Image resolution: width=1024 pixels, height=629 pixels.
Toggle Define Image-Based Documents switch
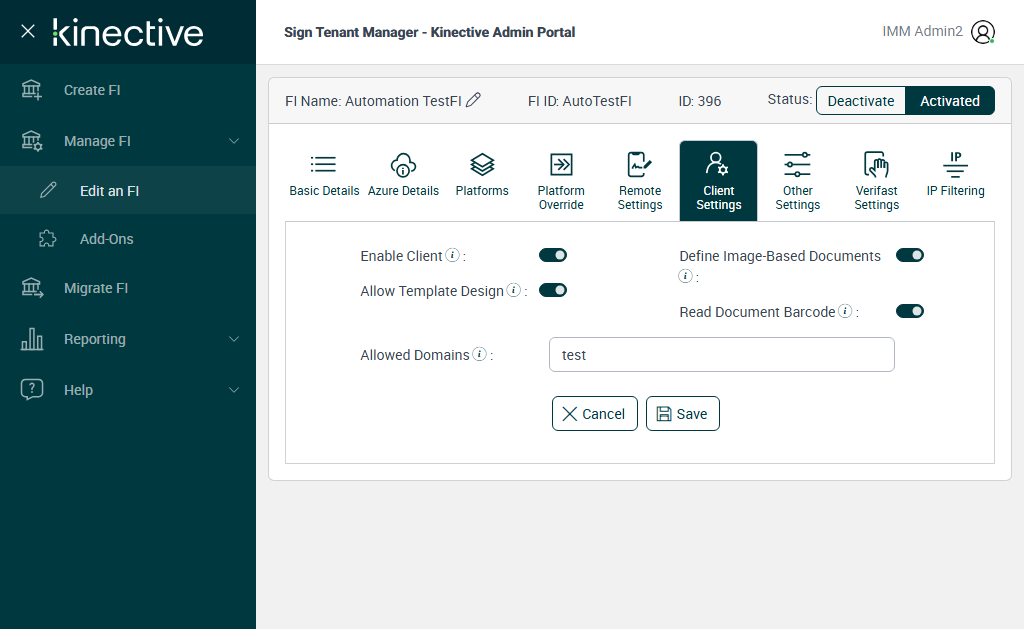pyautogui.click(x=910, y=255)
